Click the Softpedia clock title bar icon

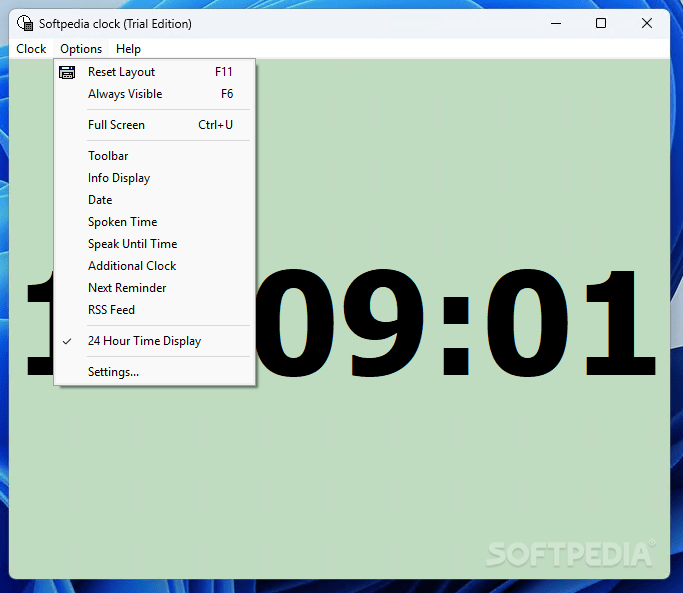[x=25, y=23]
